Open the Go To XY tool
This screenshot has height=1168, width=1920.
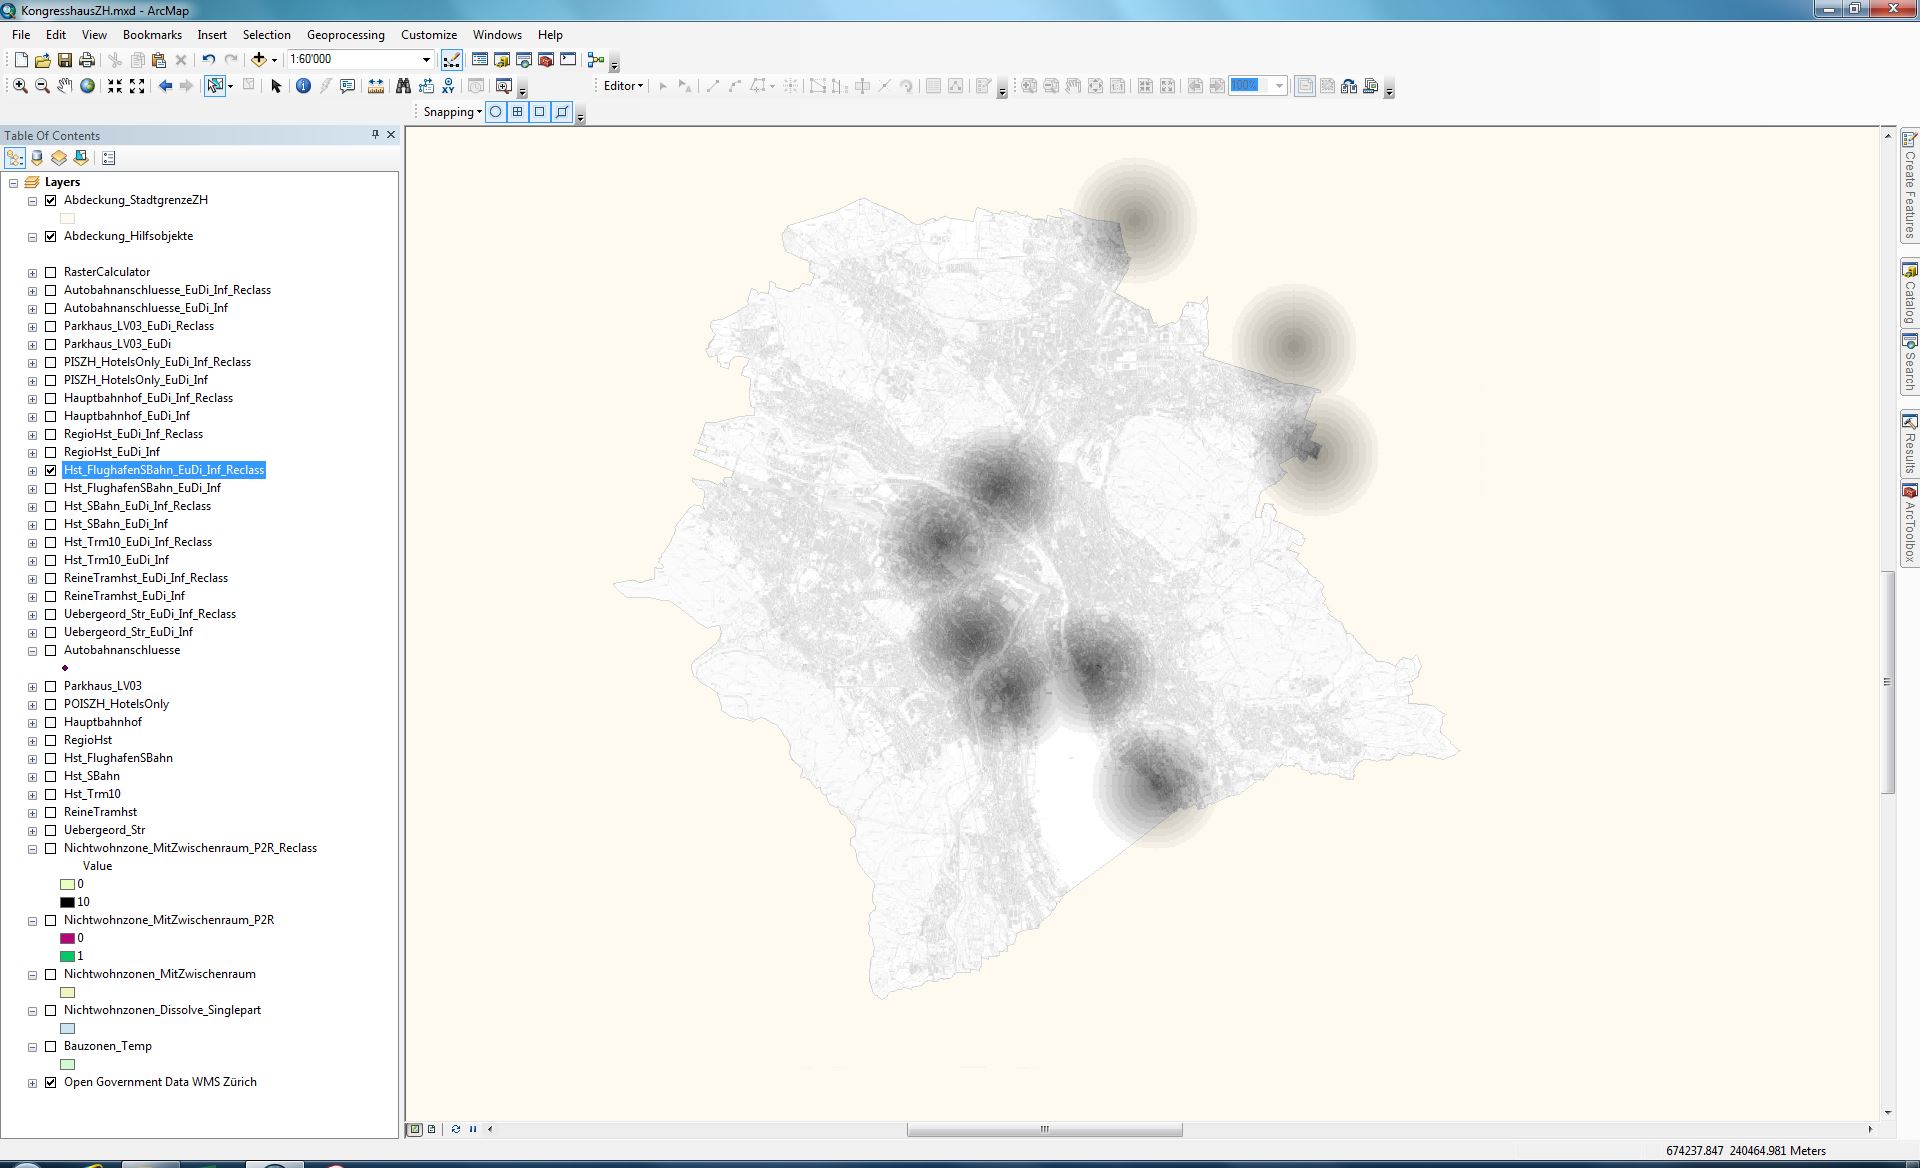click(x=448, y=86)
